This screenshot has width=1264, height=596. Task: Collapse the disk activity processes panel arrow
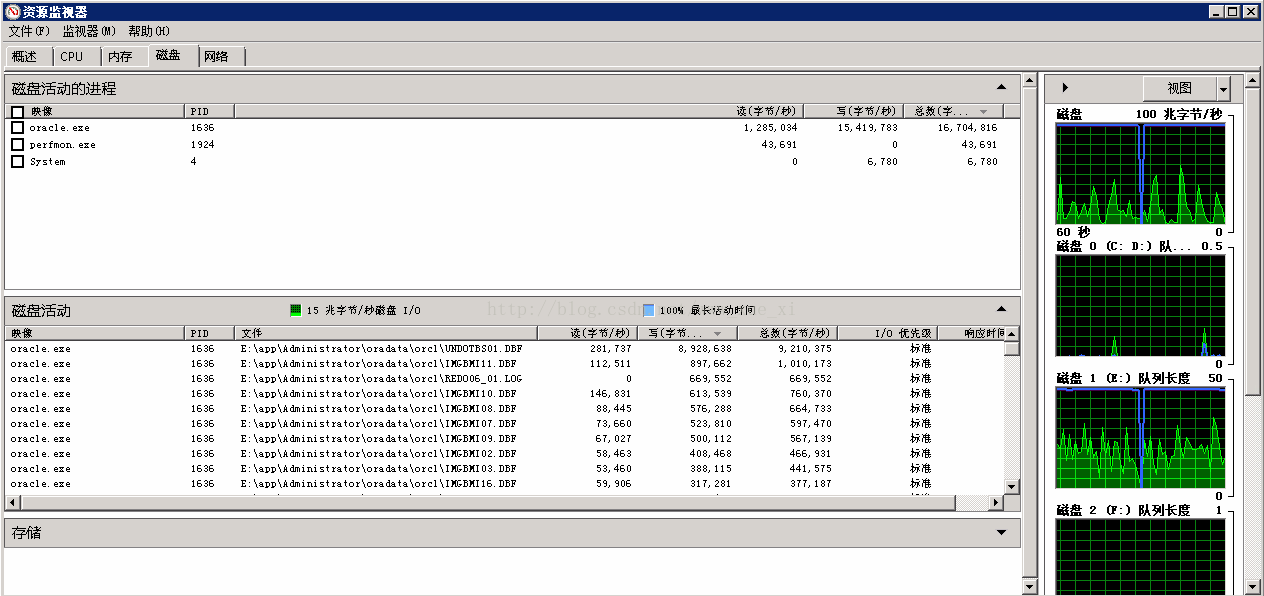1002,87
